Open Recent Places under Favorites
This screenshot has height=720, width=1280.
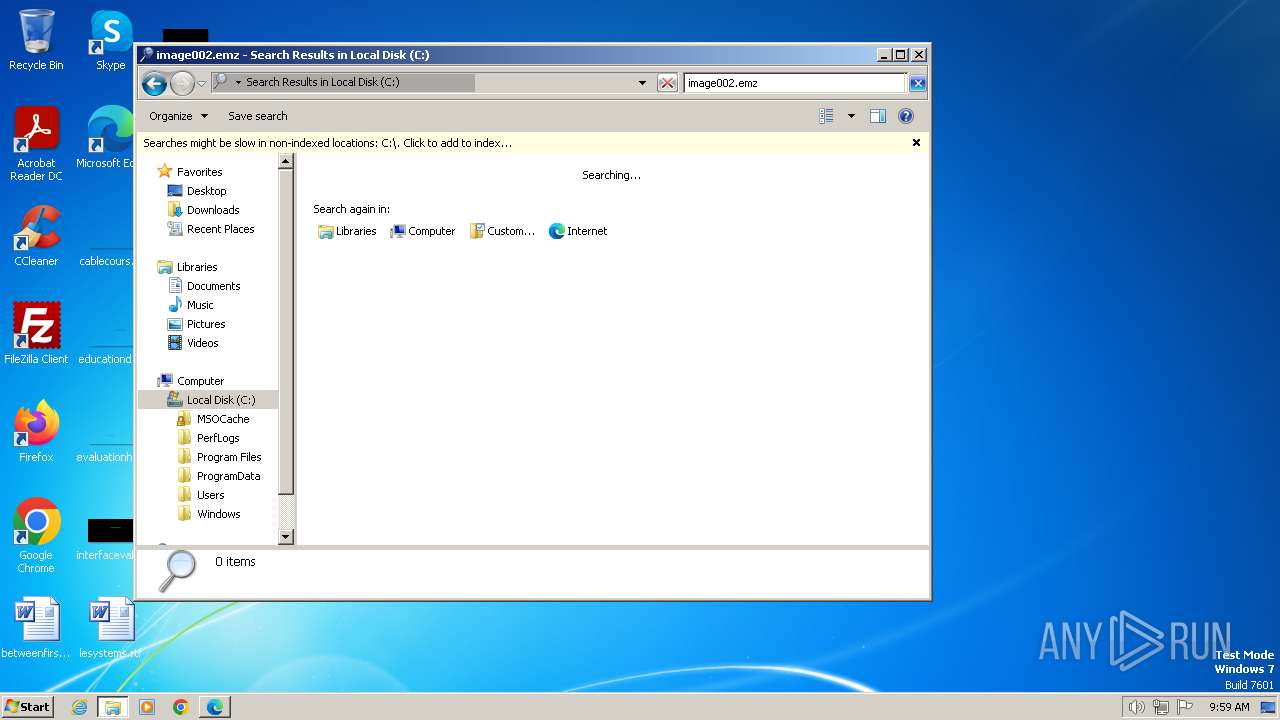(220, 229)
